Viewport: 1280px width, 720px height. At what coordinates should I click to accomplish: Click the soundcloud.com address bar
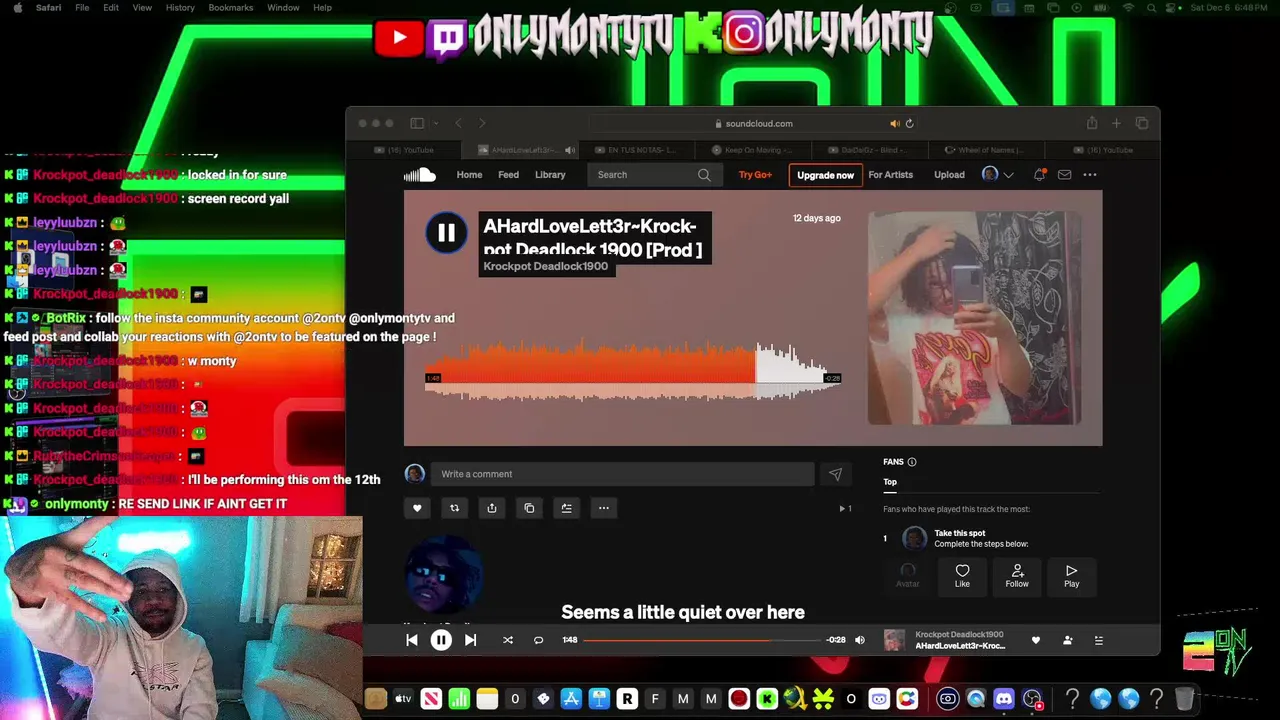[x=754, y=124]
